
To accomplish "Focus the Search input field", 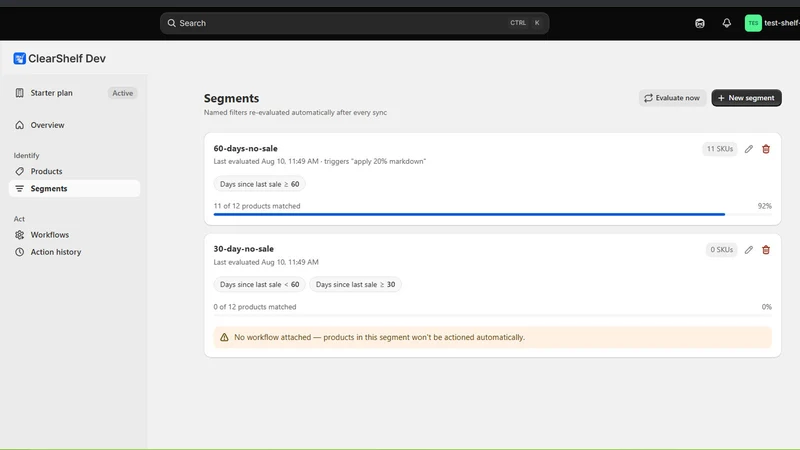I will click(355, 23).
